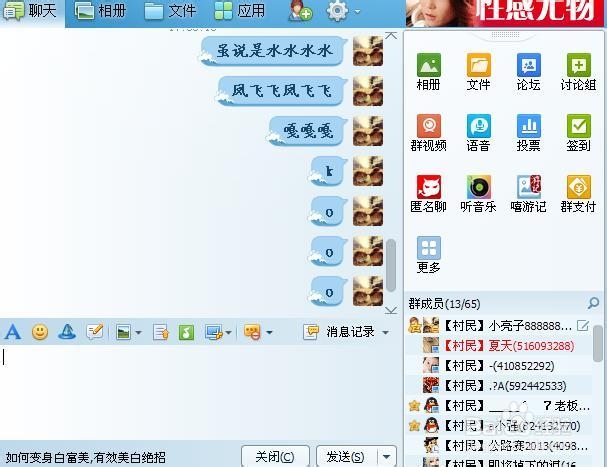
Task: Click the chat history scrollbar thumb
Action: coord(391,265)
